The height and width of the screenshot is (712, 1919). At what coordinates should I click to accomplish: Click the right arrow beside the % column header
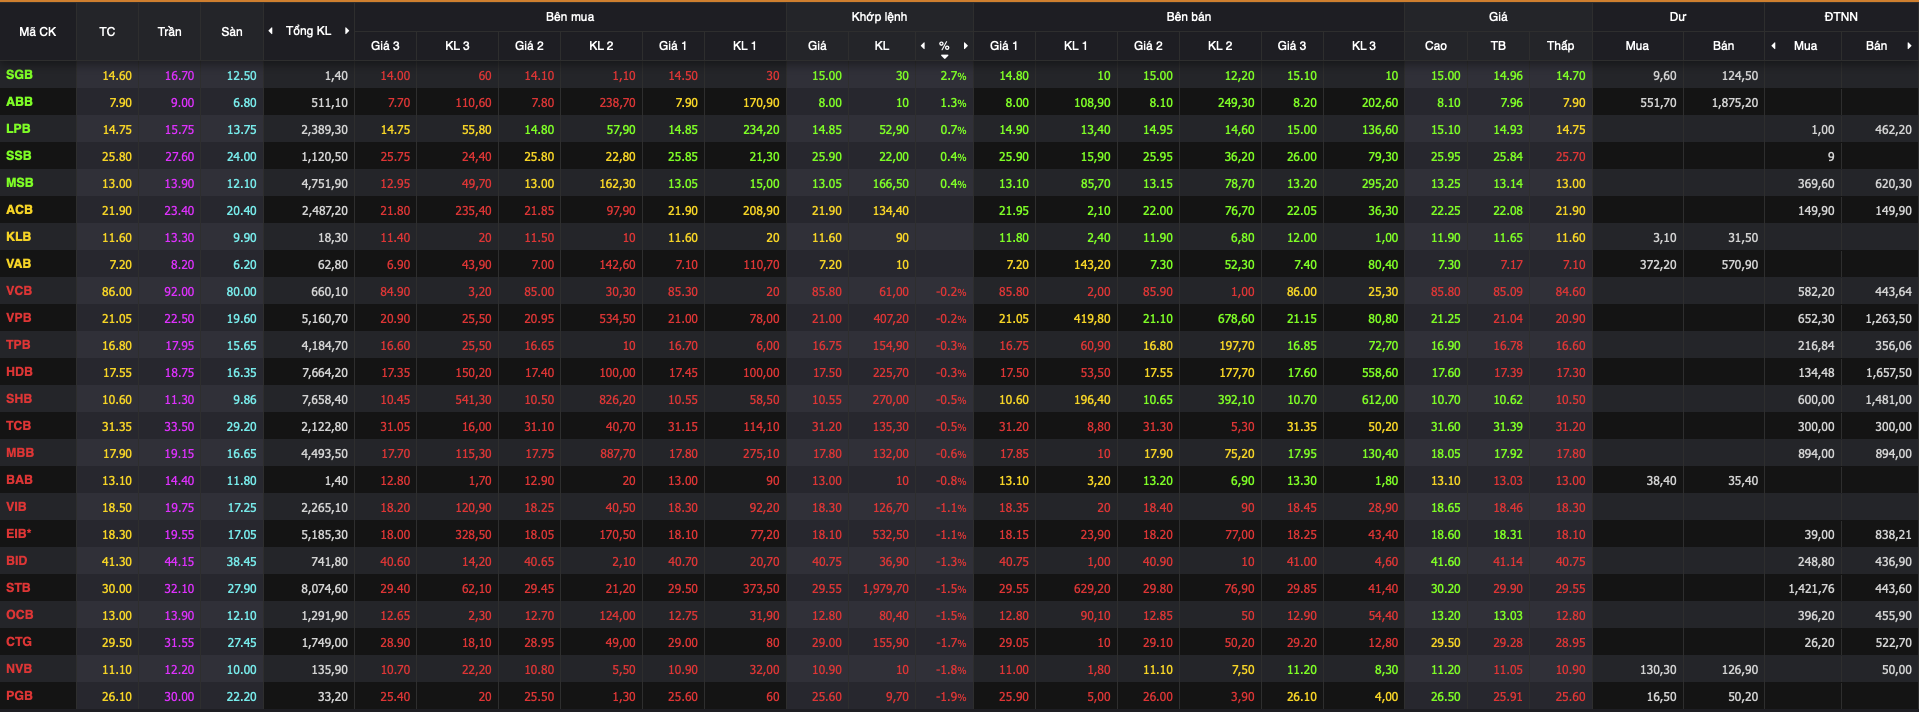point(965,46)
